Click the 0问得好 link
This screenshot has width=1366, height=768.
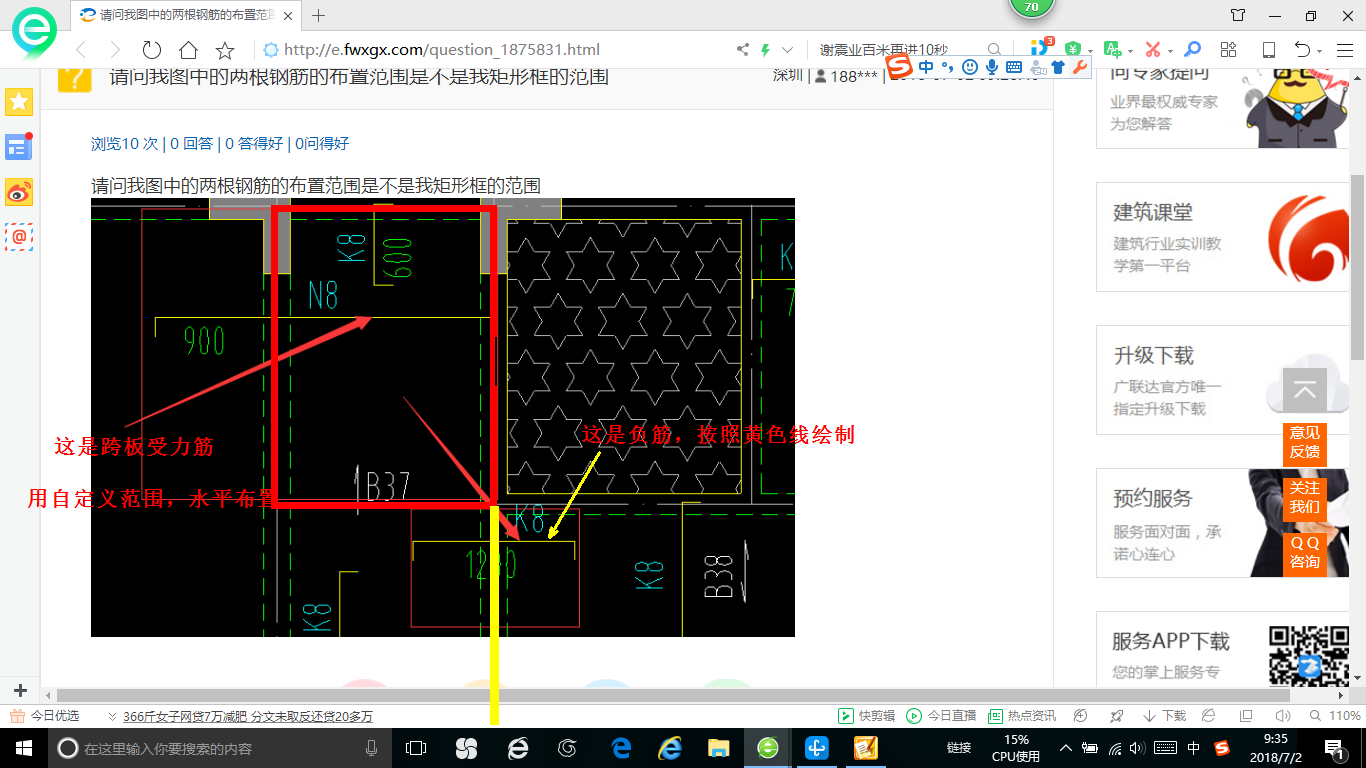pos(322,143)
